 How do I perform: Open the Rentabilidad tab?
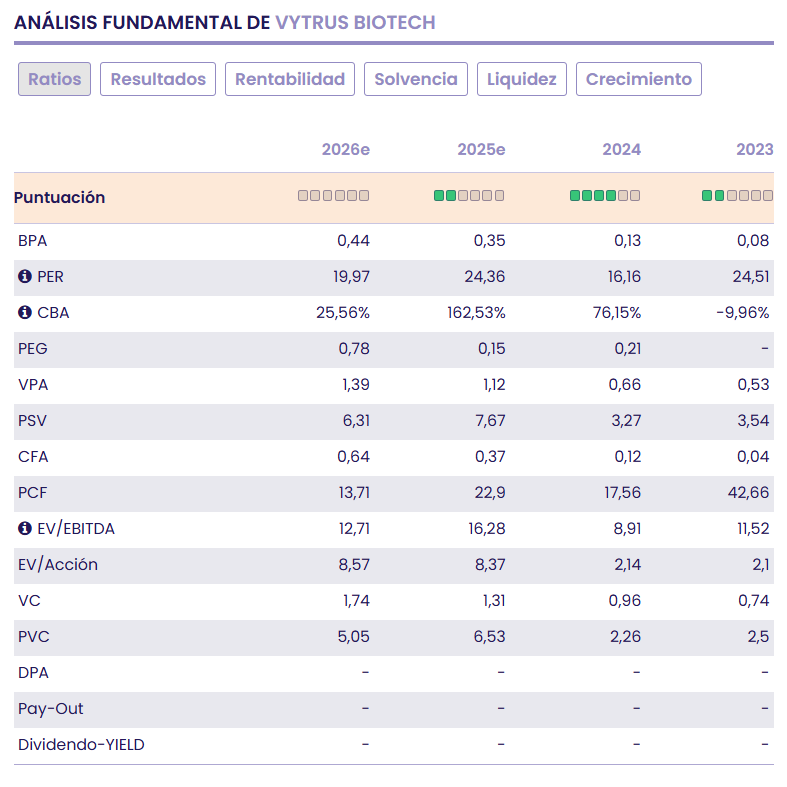pyautogui.click(x=290, y=79)
